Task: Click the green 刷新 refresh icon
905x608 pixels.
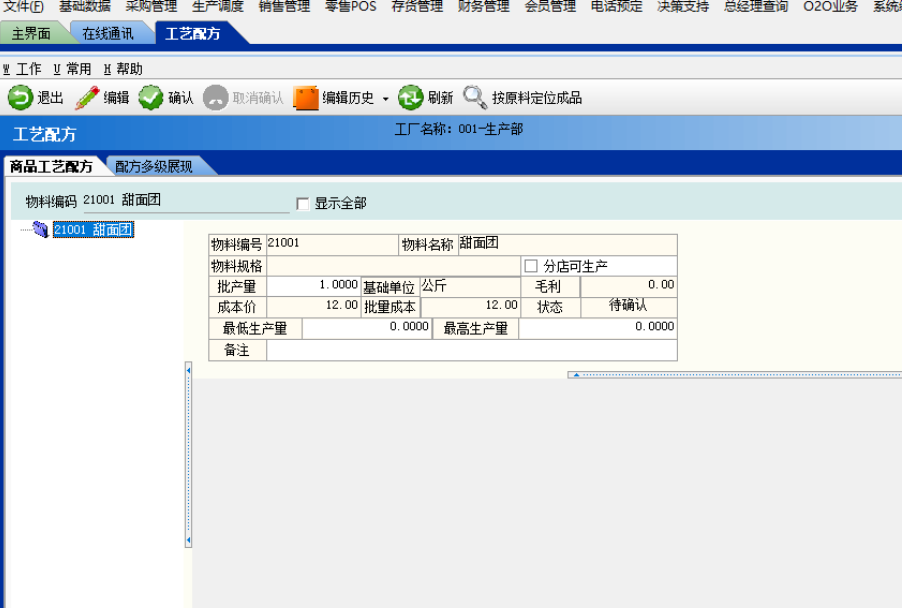Action: (x=411, y=98)
